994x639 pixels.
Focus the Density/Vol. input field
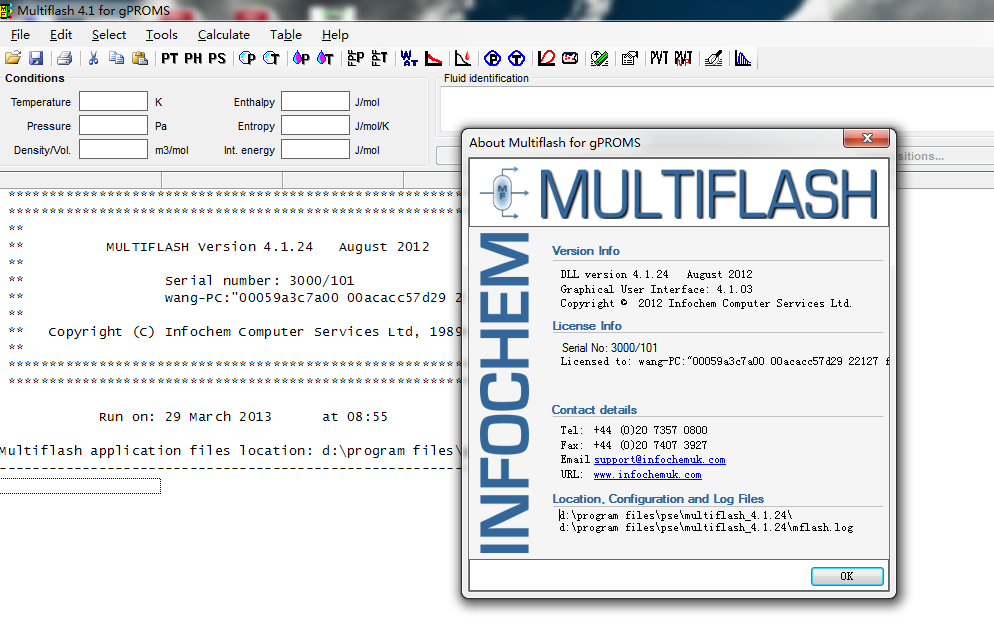tap(113, 150)
